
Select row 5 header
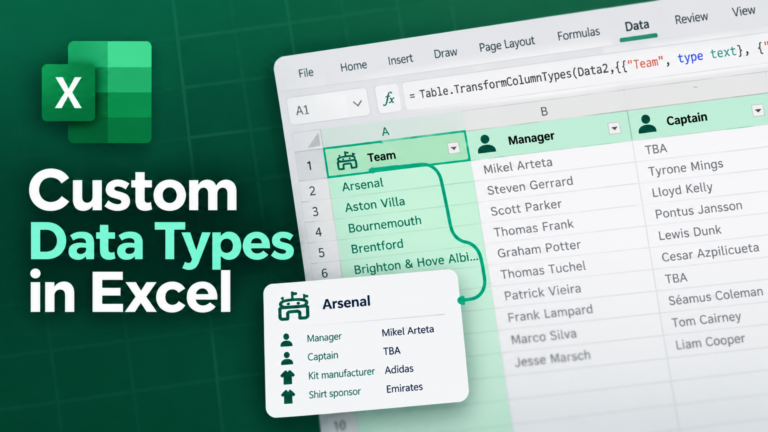click(x=321, y=252)
